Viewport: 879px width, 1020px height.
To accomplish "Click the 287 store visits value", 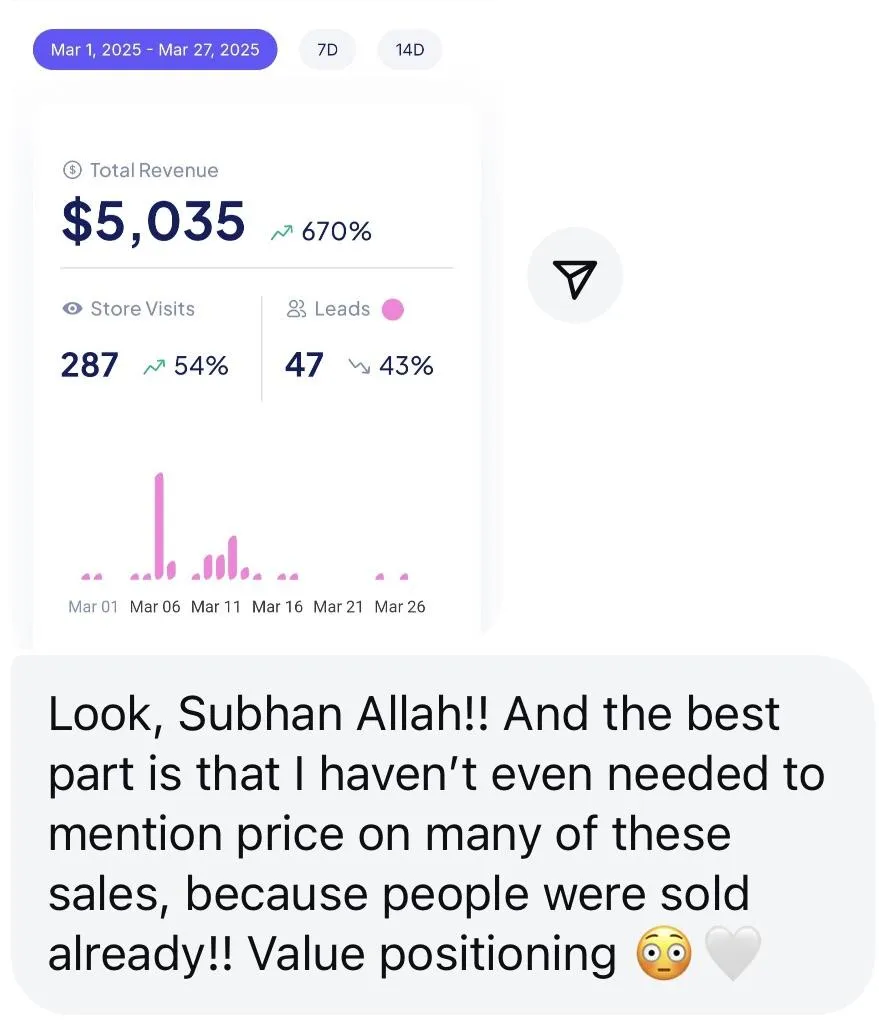I will point(90,365).
